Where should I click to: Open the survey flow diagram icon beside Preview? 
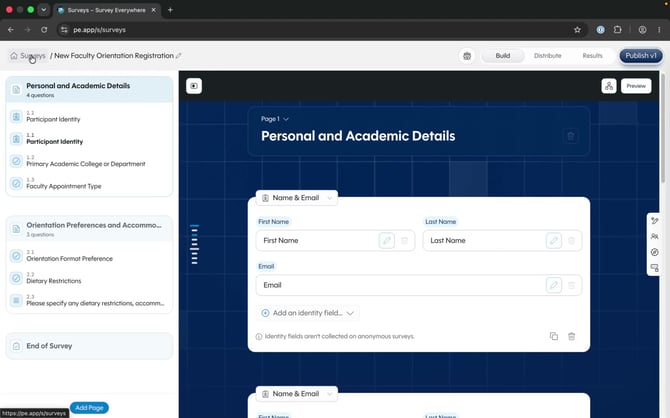coord(609,86)
